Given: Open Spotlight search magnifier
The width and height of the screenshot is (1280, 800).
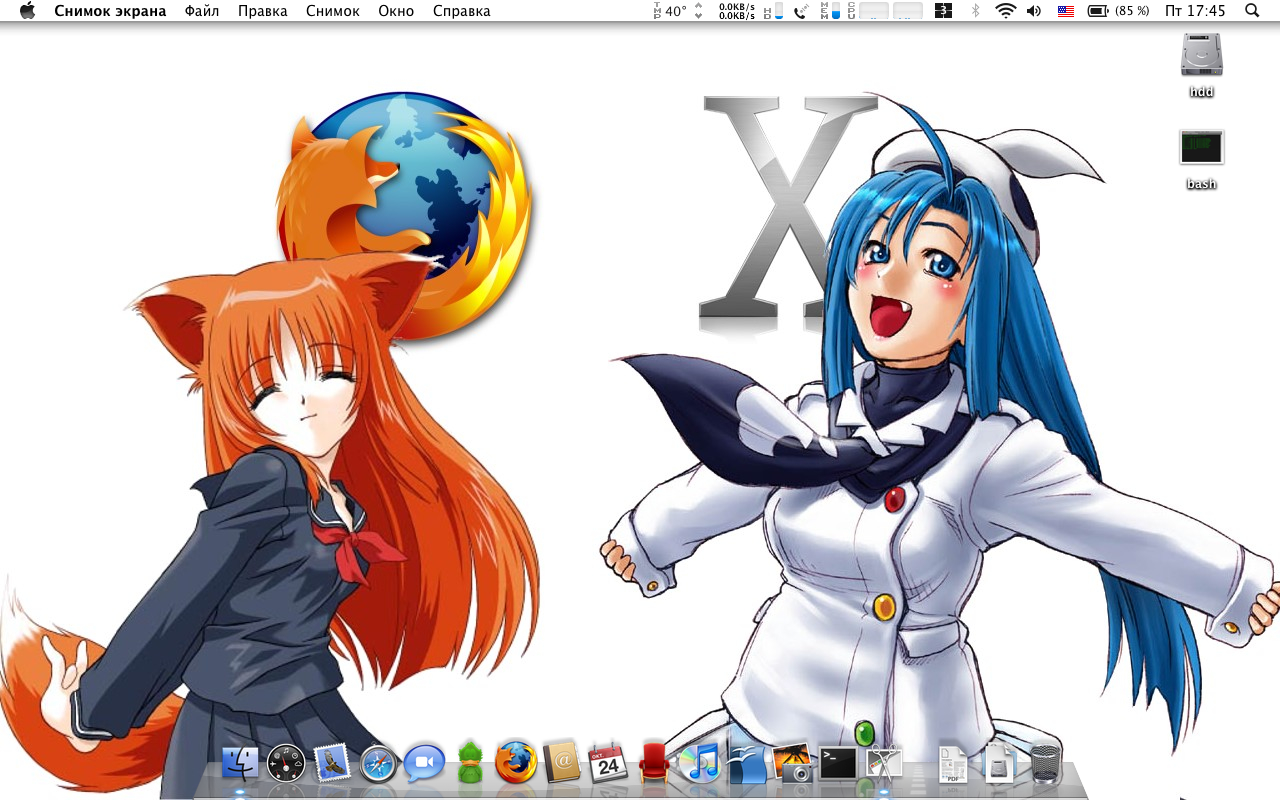Looking at the screenshot, I should [1253, 11].
